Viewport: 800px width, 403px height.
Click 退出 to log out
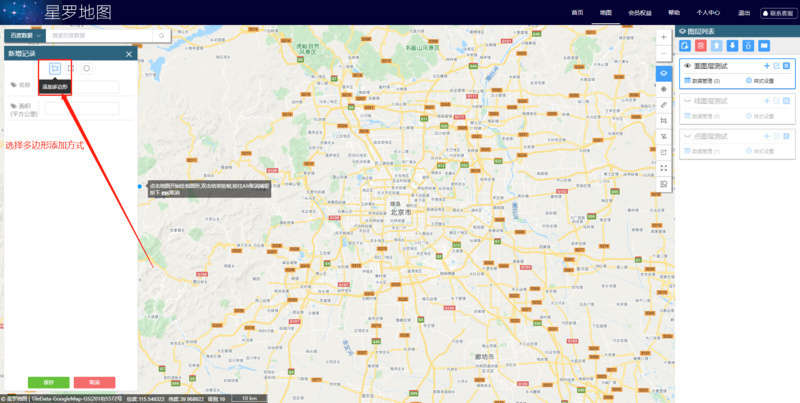coord(743,13)
